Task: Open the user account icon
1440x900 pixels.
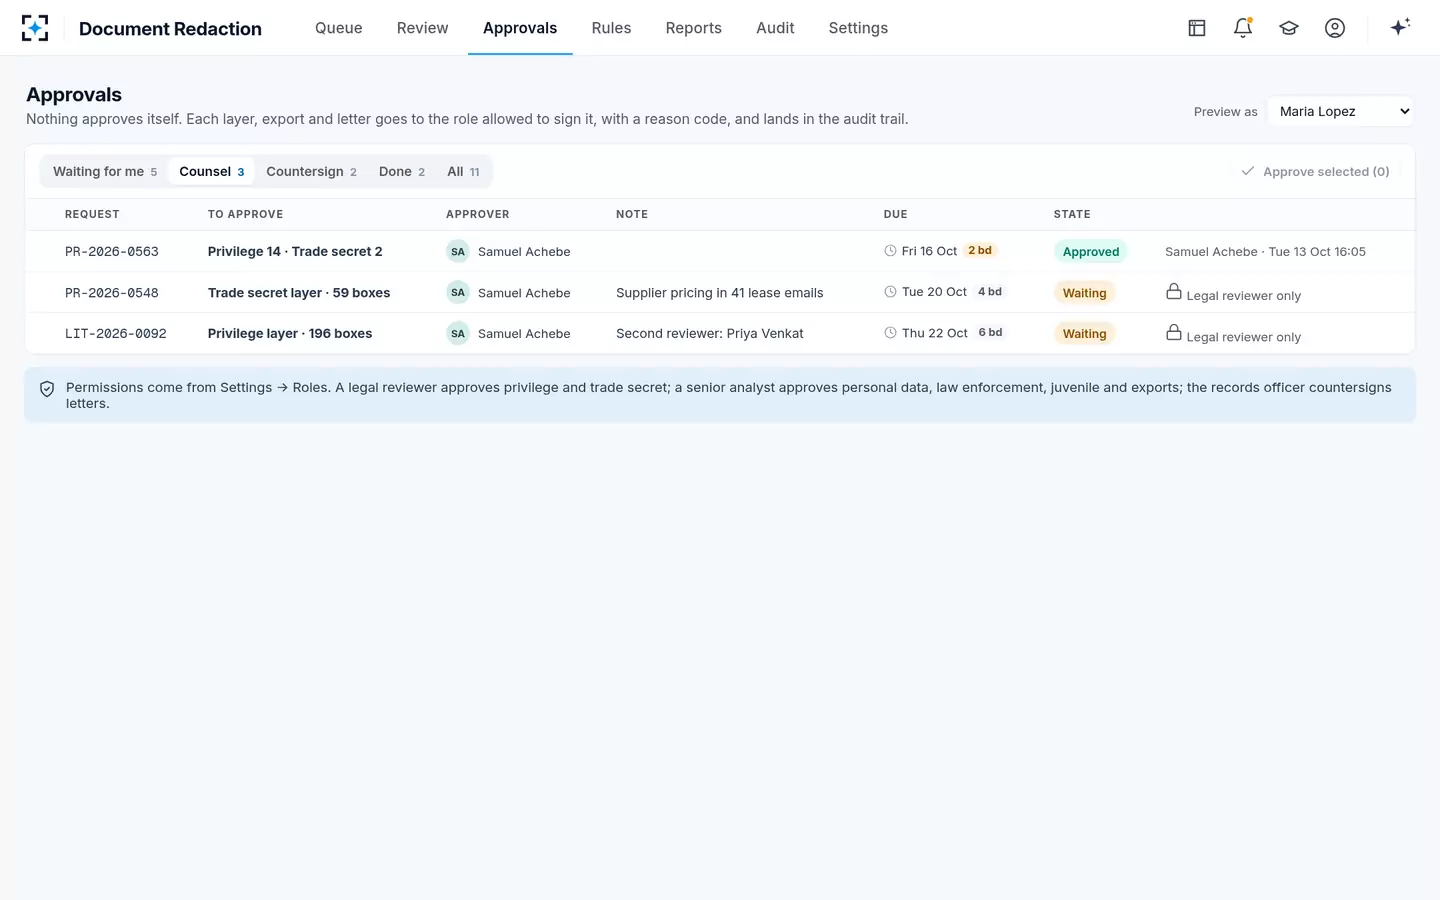Action: click(x=1335, y=28)
